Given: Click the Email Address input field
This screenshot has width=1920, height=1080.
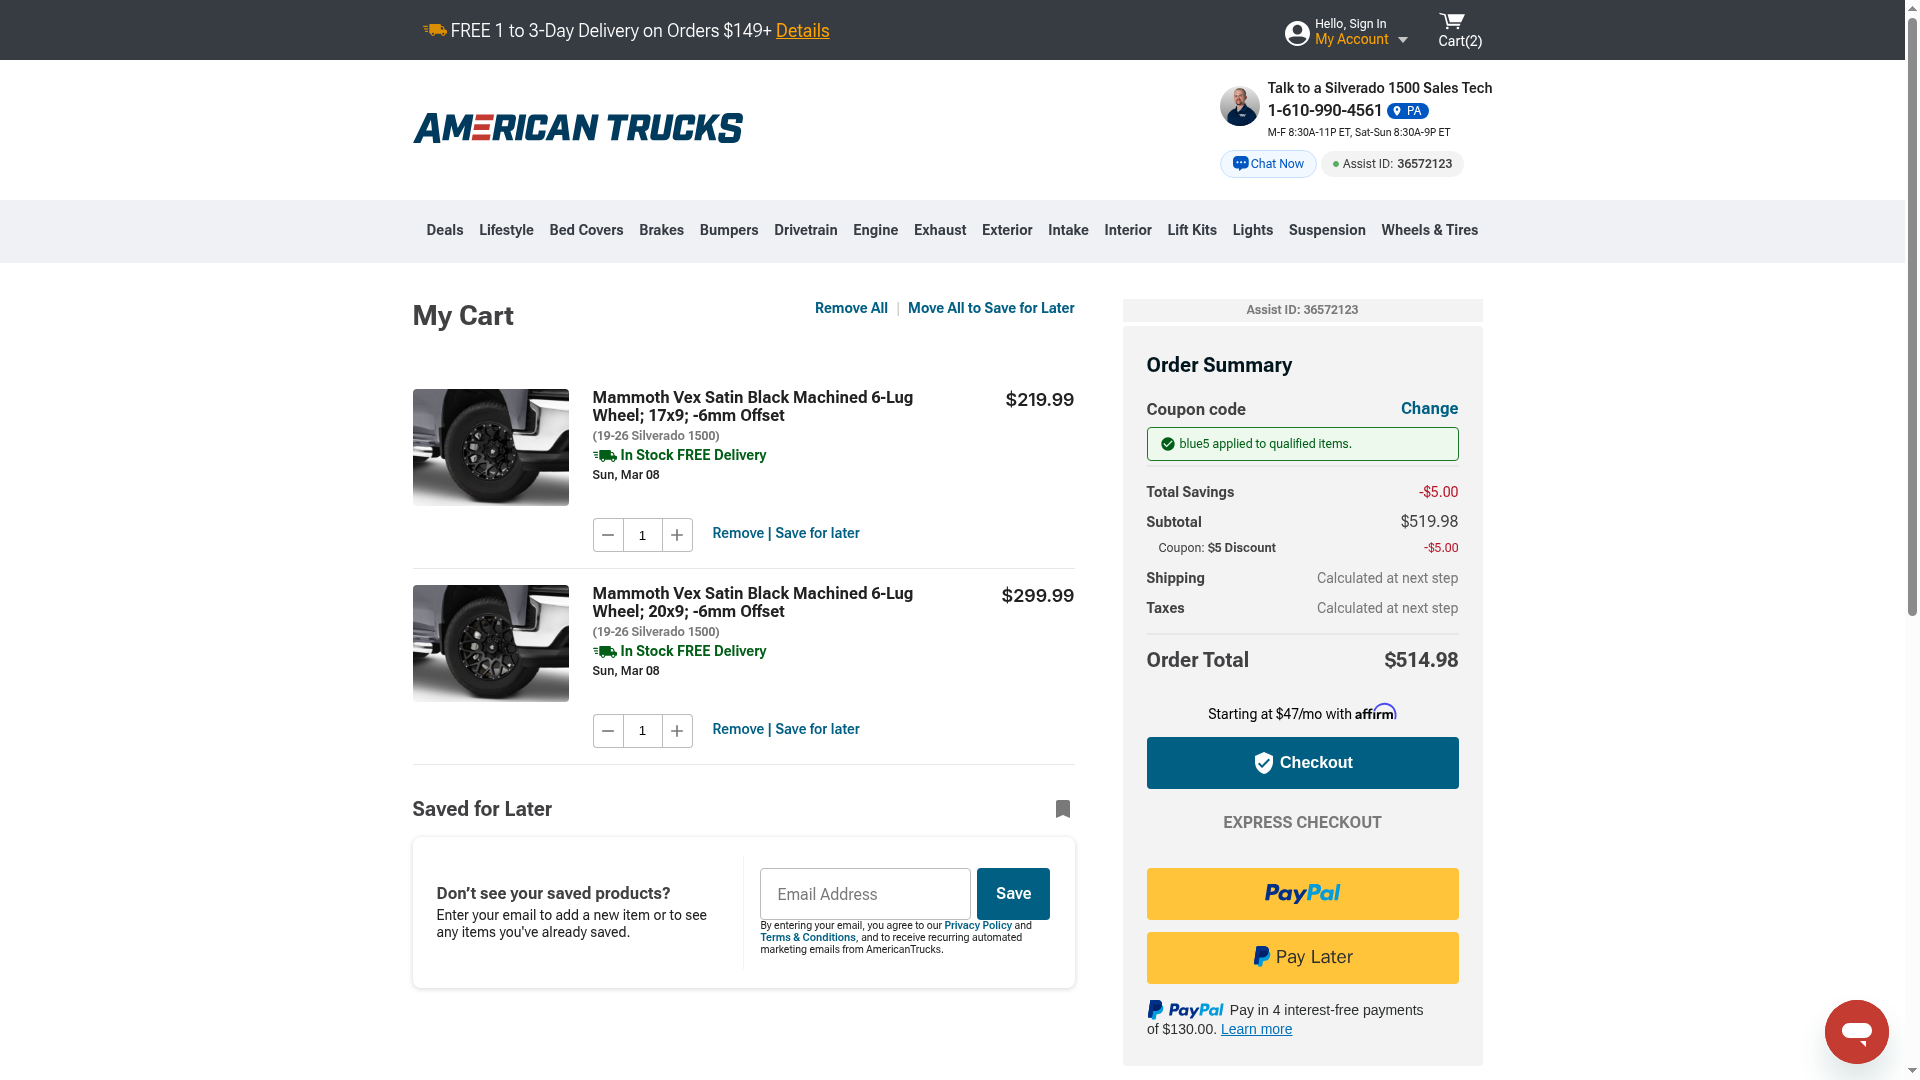Looking at the screenshot, I should [x=865, y=894].
